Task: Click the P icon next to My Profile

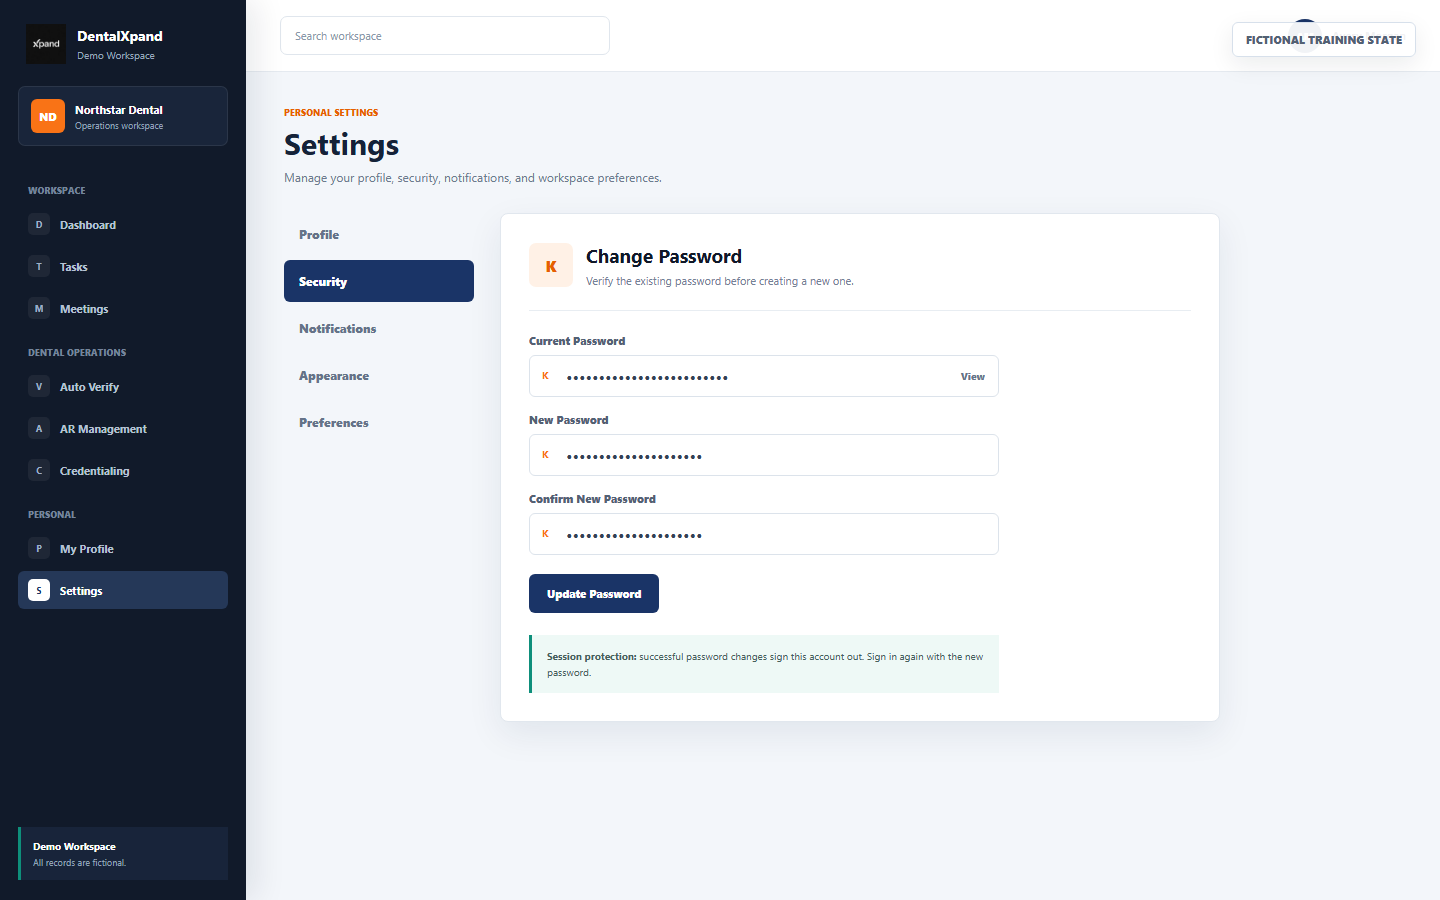Action: point(39,549)
